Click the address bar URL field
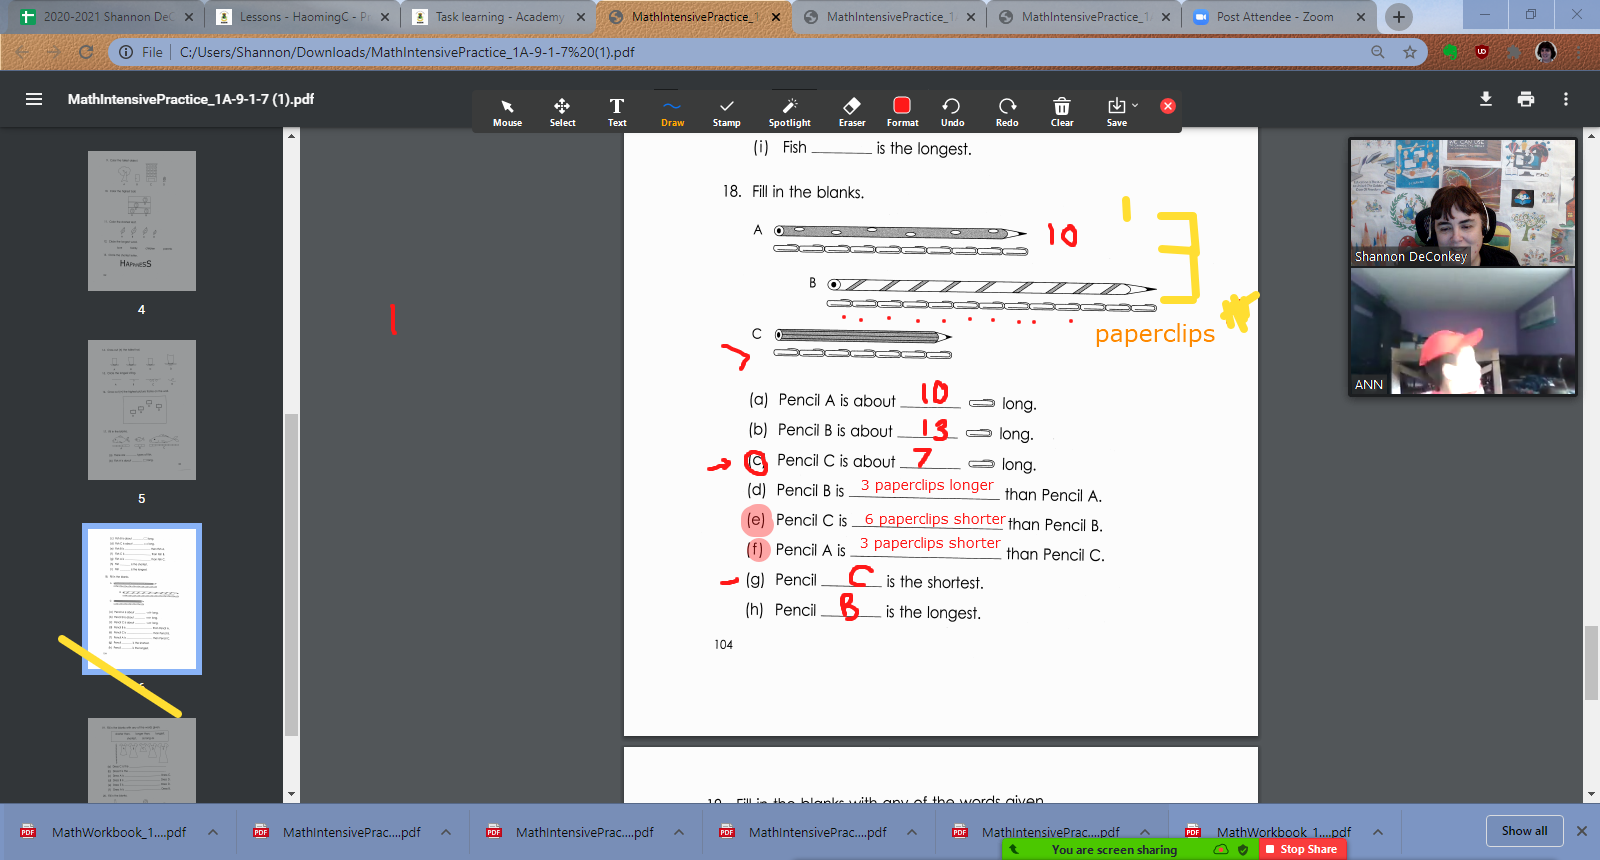This screenshot has width=1600, height=860. click(770, 52)
